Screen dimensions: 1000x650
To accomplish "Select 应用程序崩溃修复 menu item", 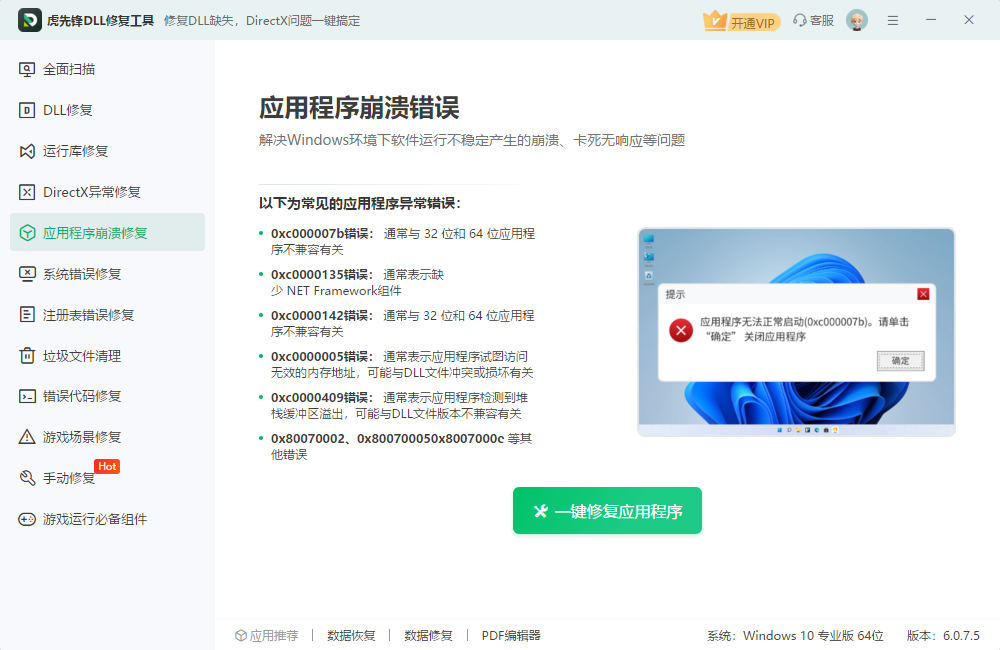I will 107,232.
